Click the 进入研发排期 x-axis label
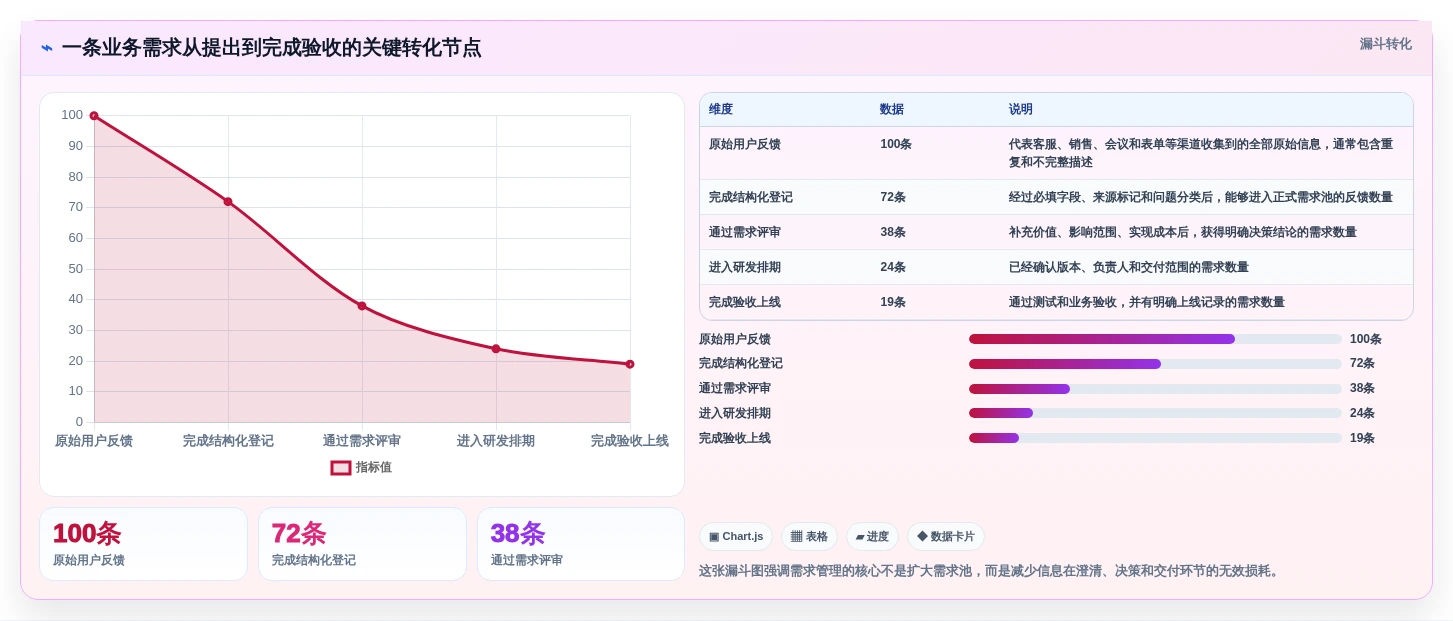The width and height of the screenshot is (1453, 621). coord(496,441)
